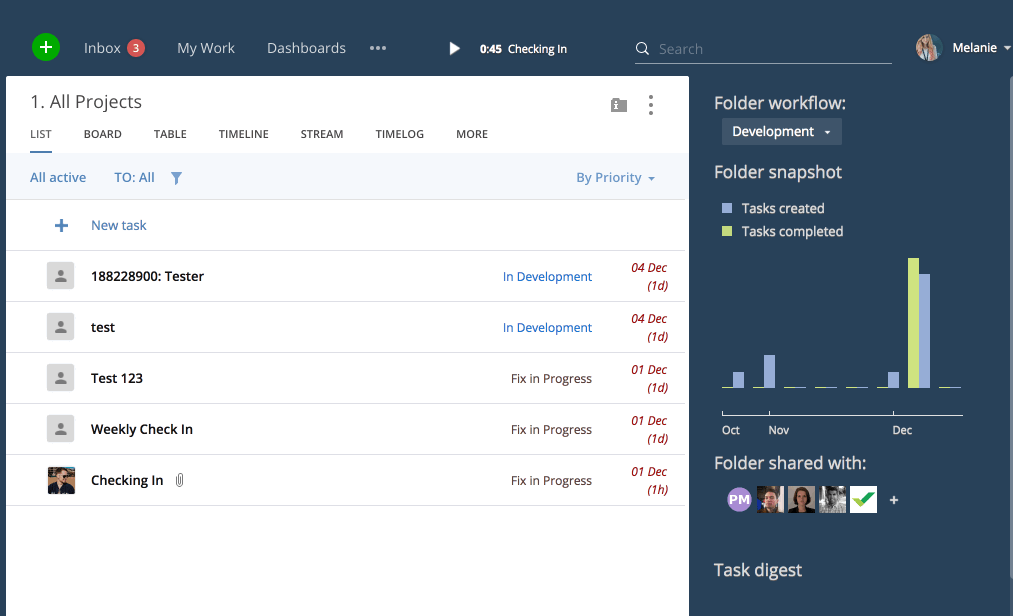
Task: Click the folder info icon
Action: pos(619,105)
